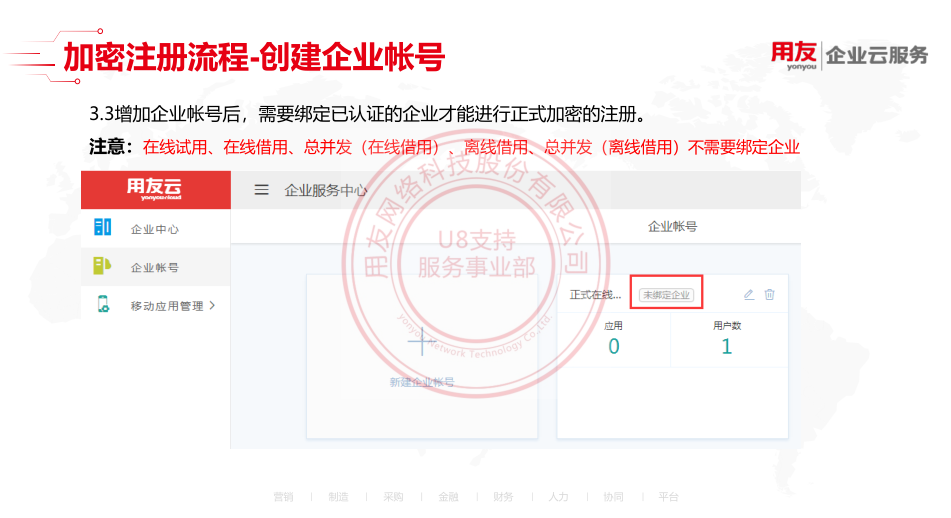Edit the 正式在线 account with pencil icon
Image resolution: width=951 pixels, height=518 pixels.
pos(749,294)
